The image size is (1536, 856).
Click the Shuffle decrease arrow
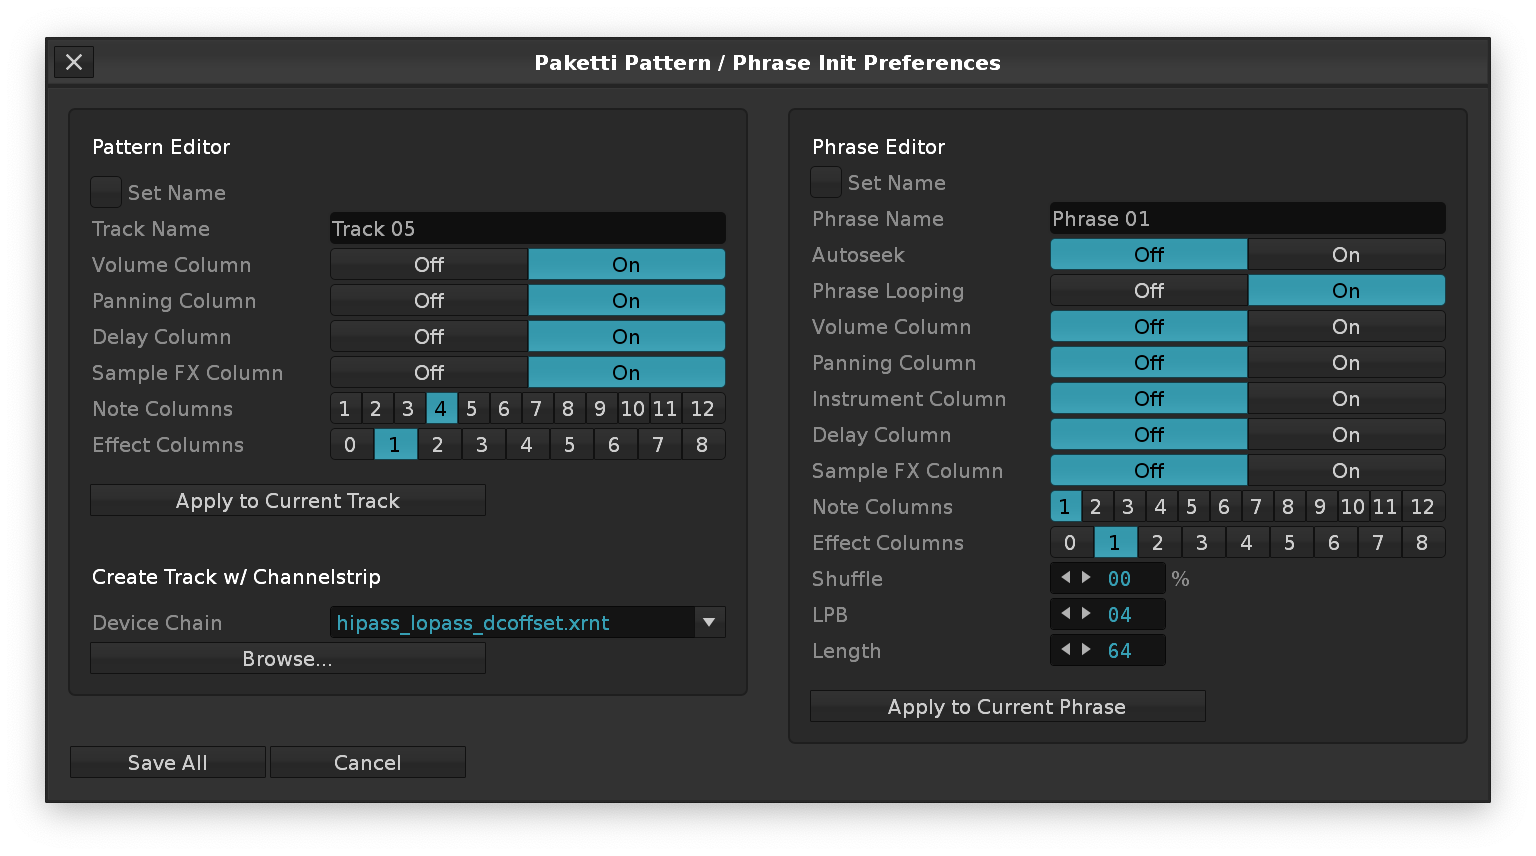1065,578
